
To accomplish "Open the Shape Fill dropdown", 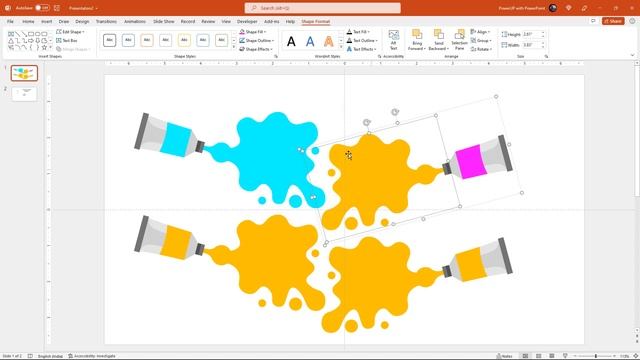I will (x=253, y=32).
